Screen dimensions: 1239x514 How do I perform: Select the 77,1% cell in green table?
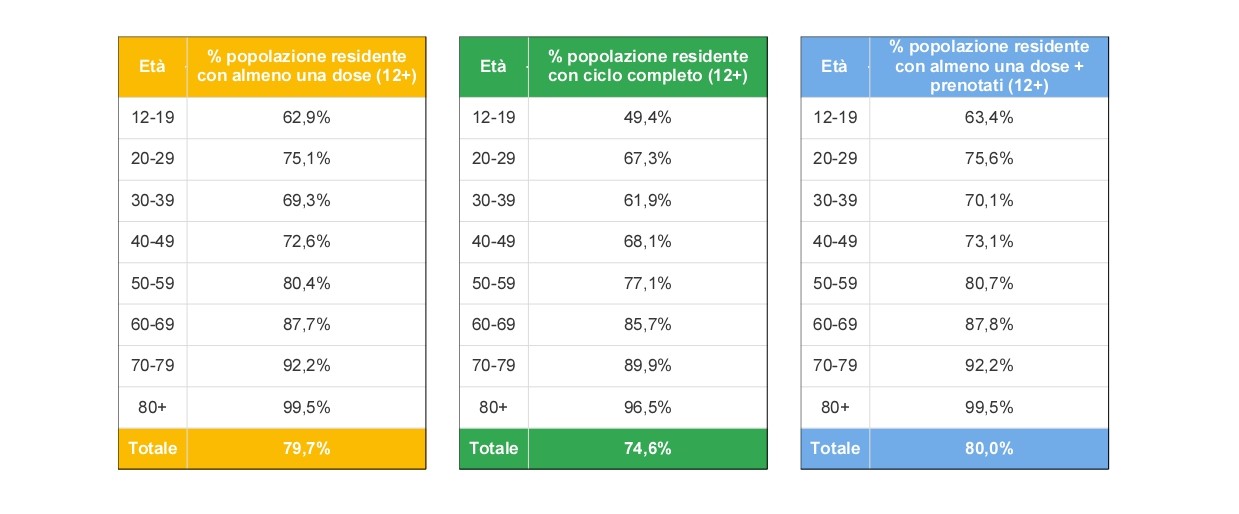tap(647, 283)
